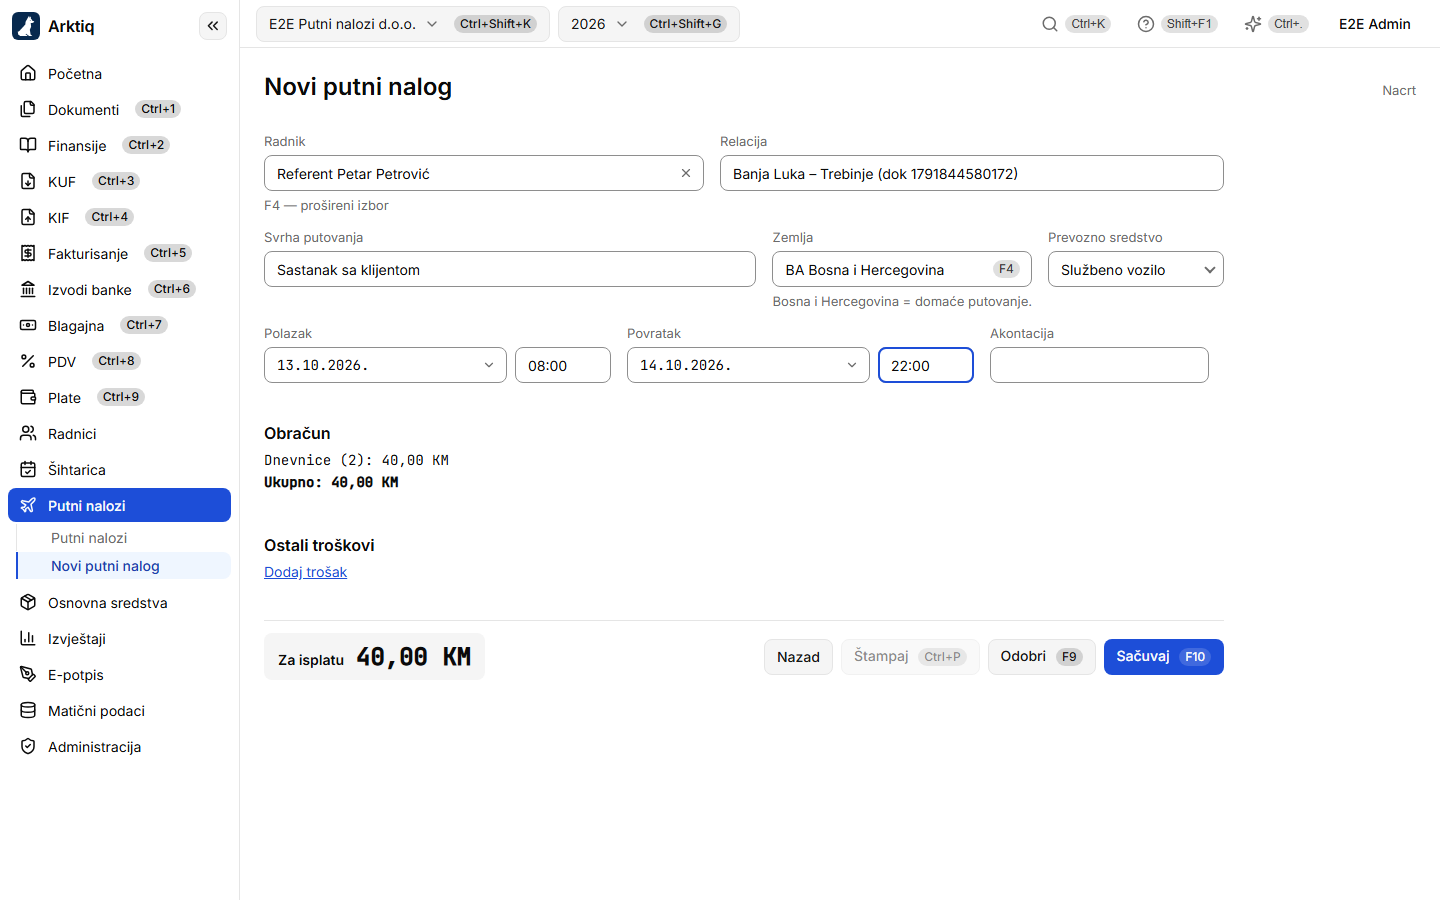The height and width of the screenshot is (900, 1440).
Task: Select Putni nalozi submenu item
Action: 124,538
